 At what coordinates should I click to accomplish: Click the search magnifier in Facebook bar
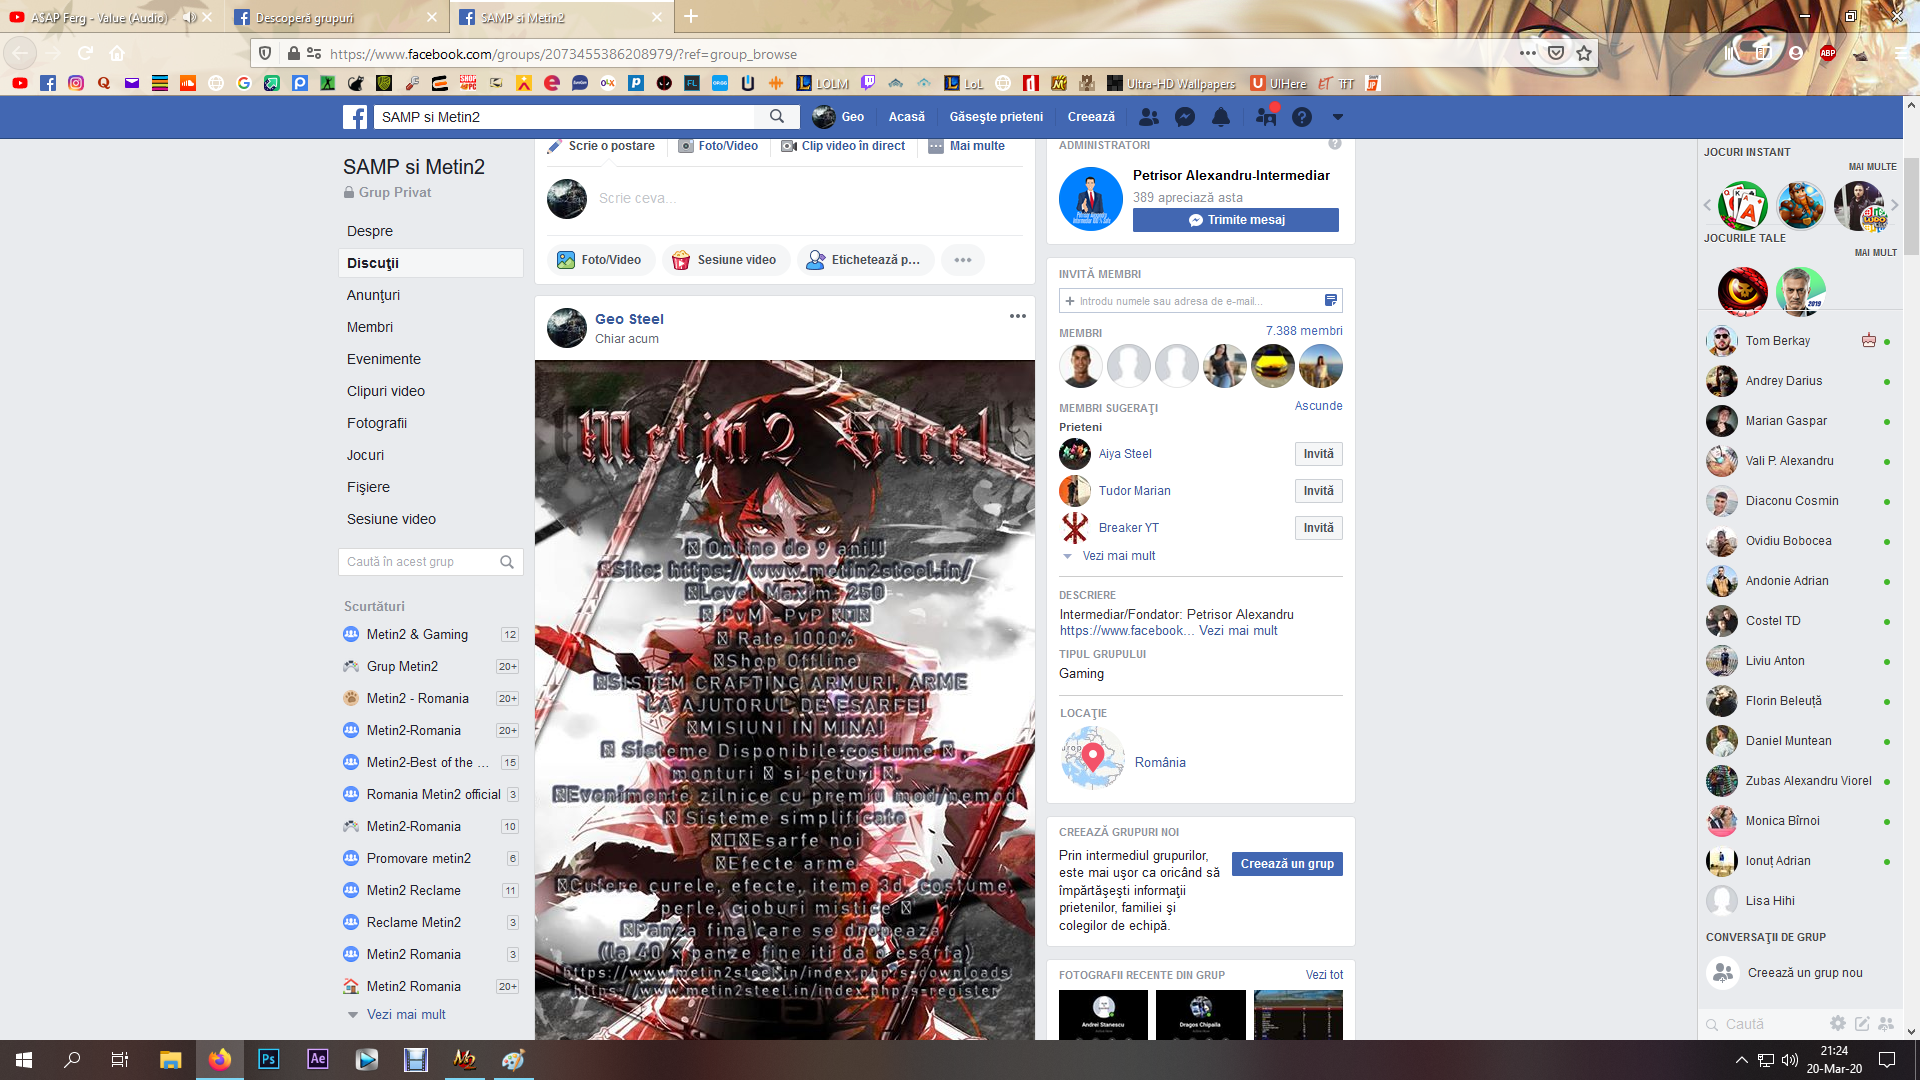click(x=777, y=117)
